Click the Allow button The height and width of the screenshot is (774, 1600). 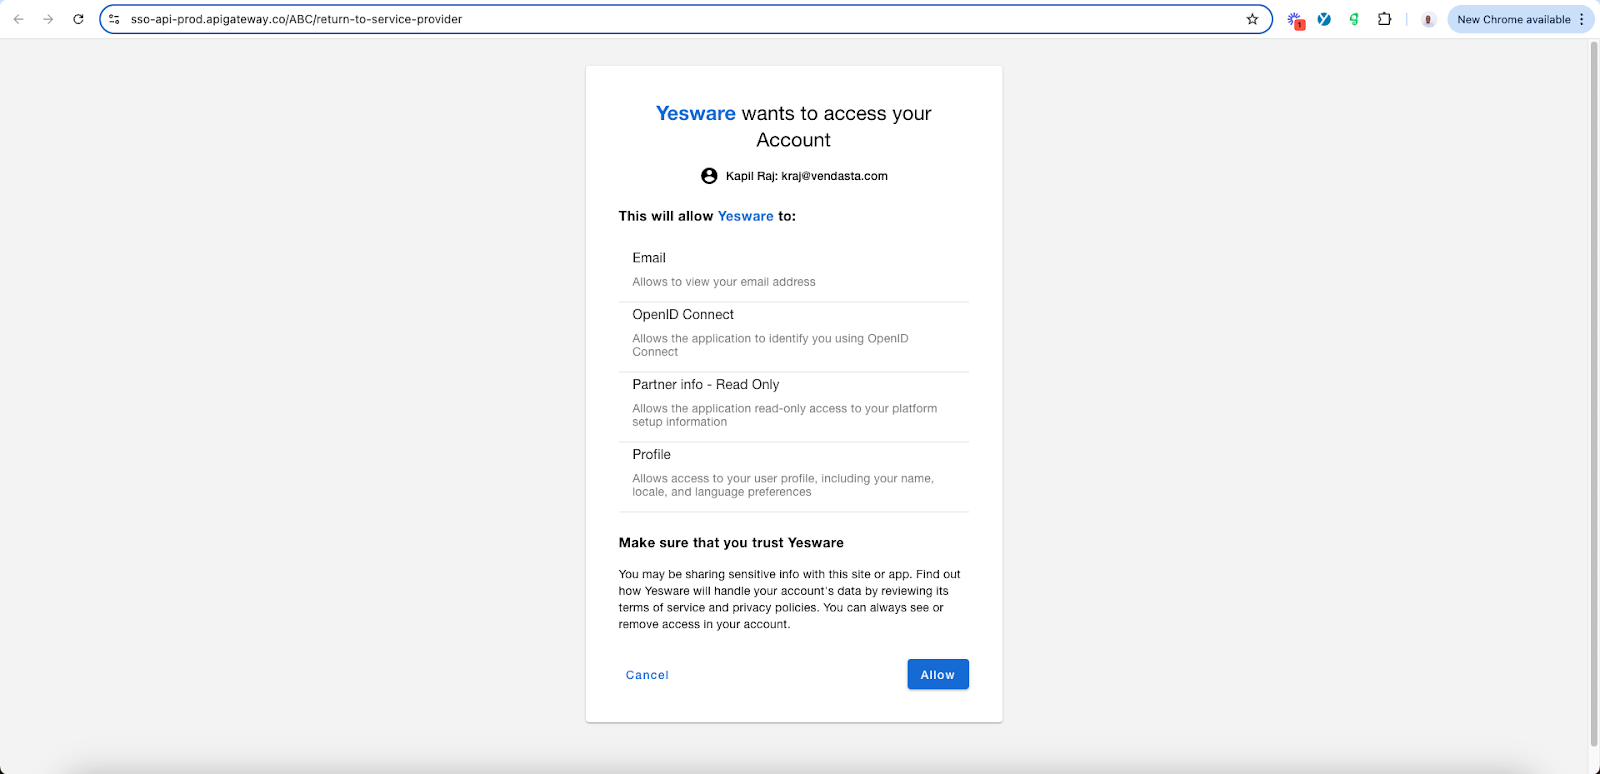[938, 674]
